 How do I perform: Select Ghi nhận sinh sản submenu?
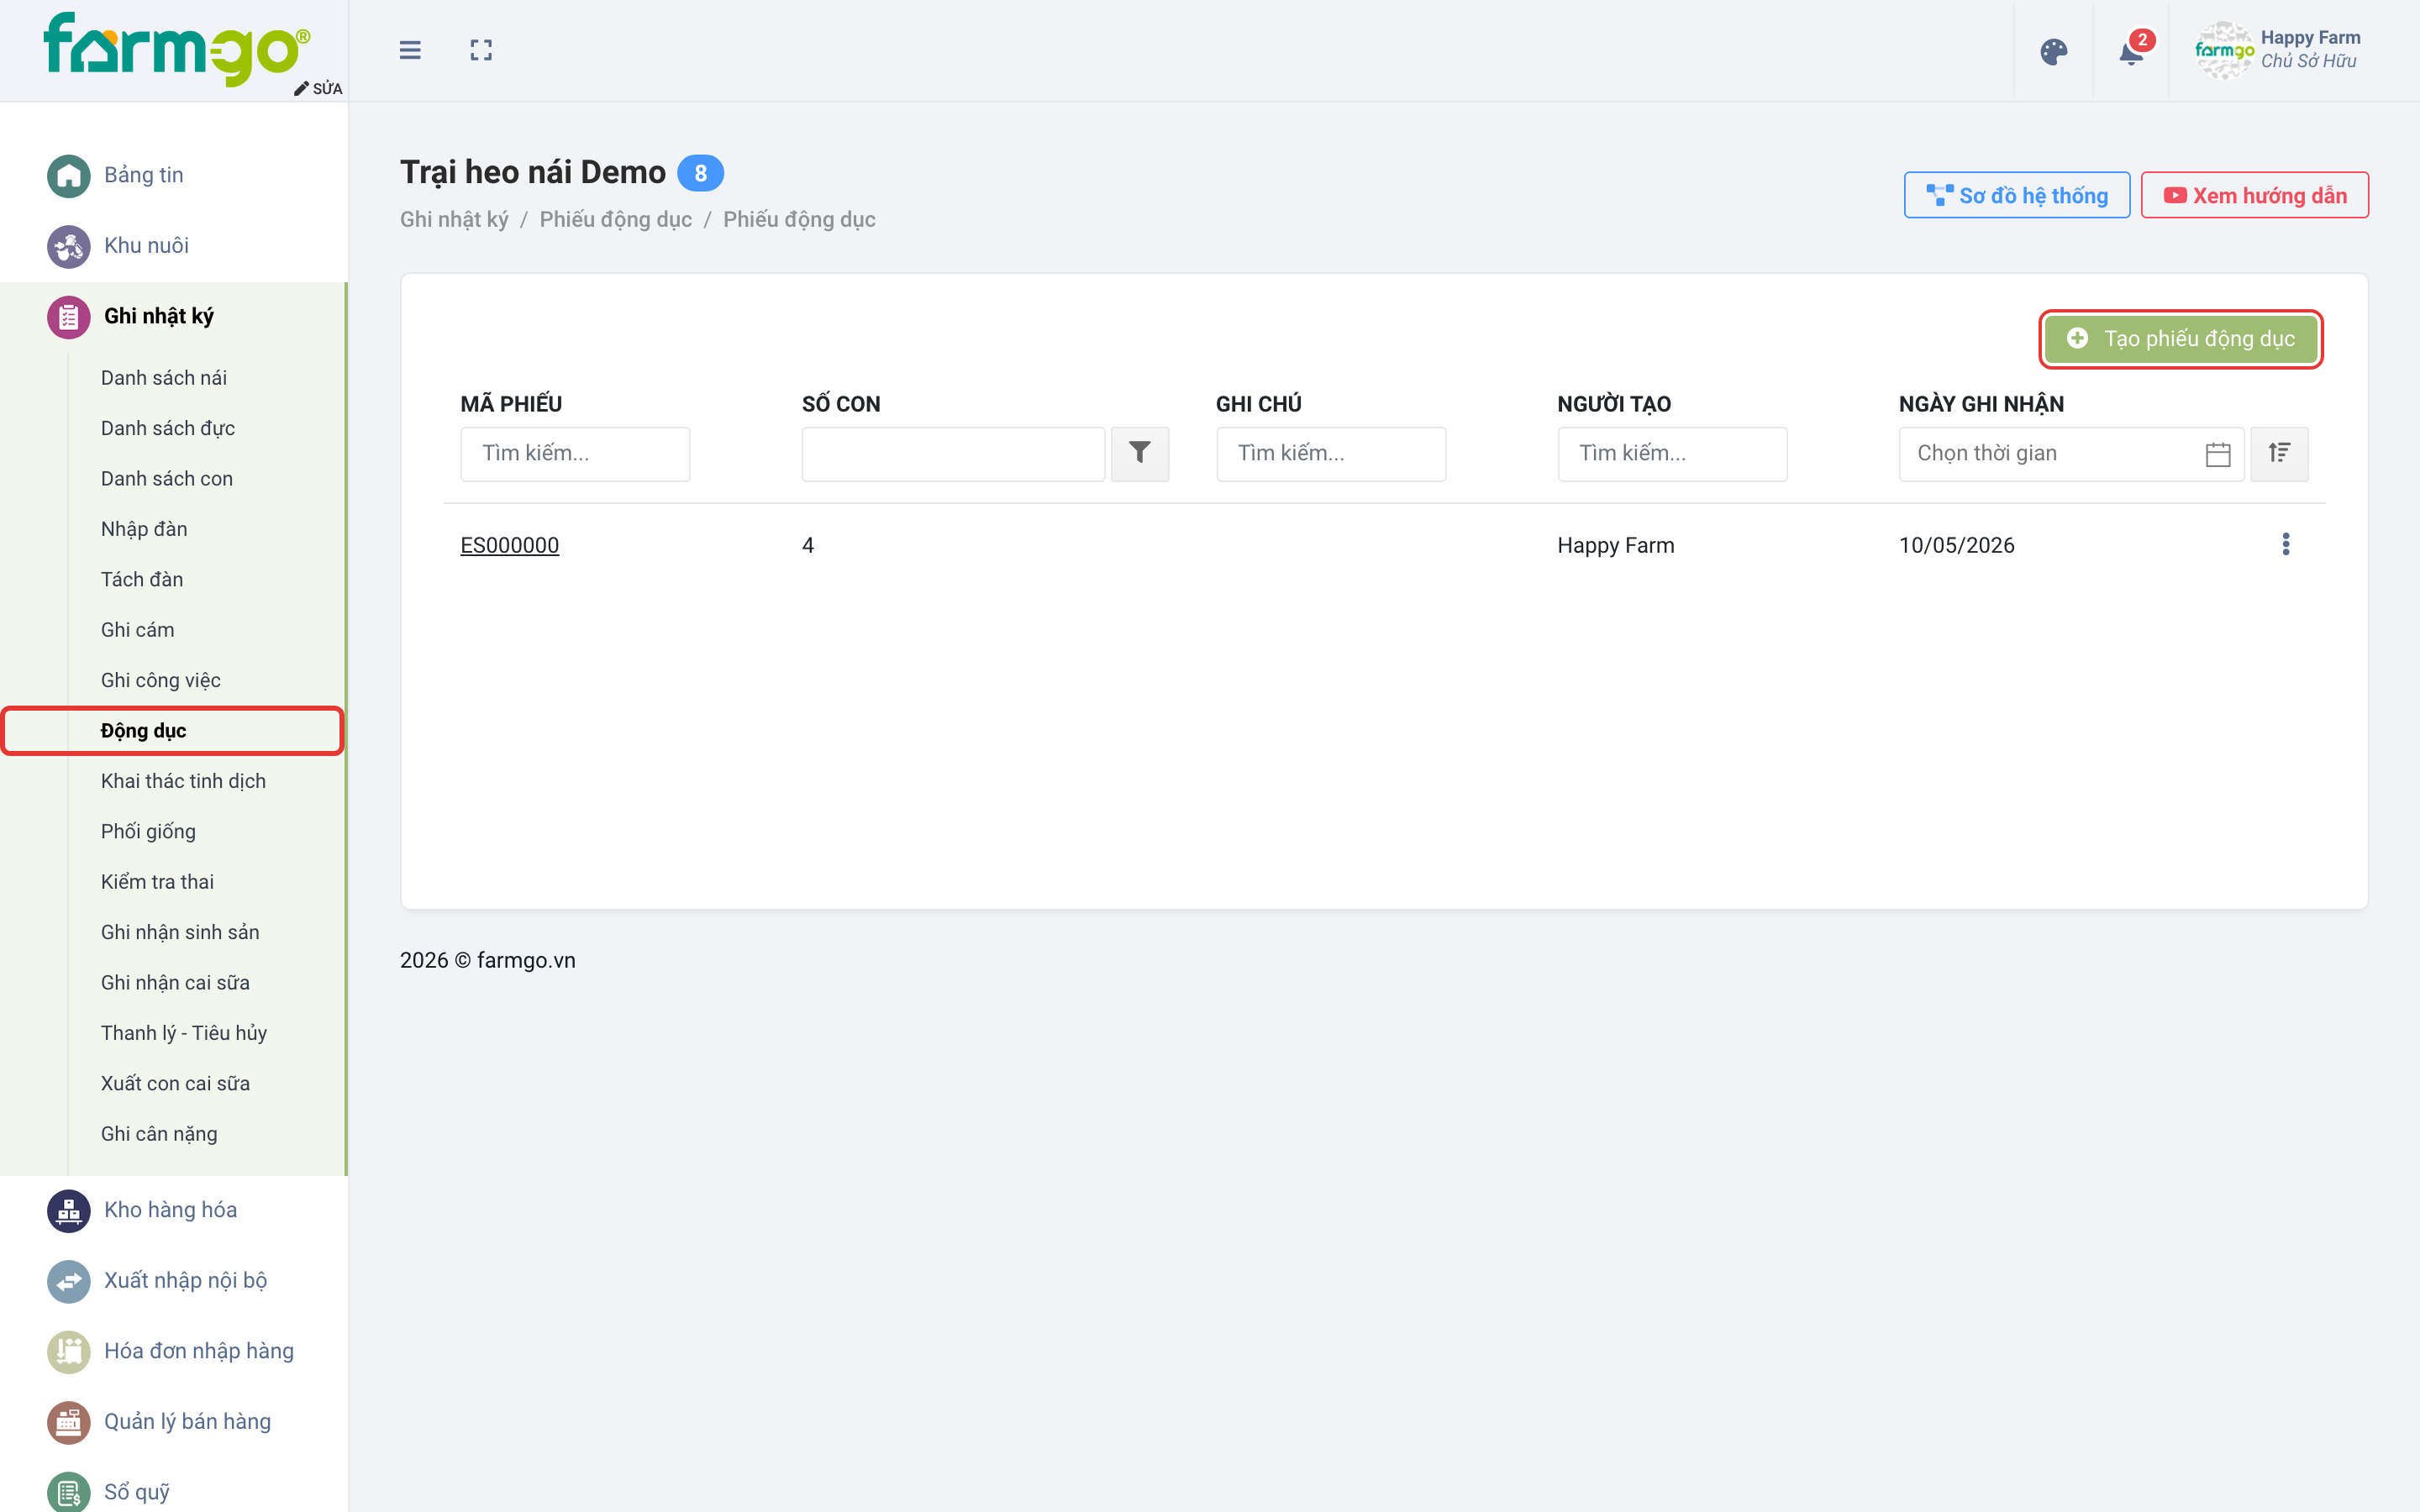click(x=180, y=932)
